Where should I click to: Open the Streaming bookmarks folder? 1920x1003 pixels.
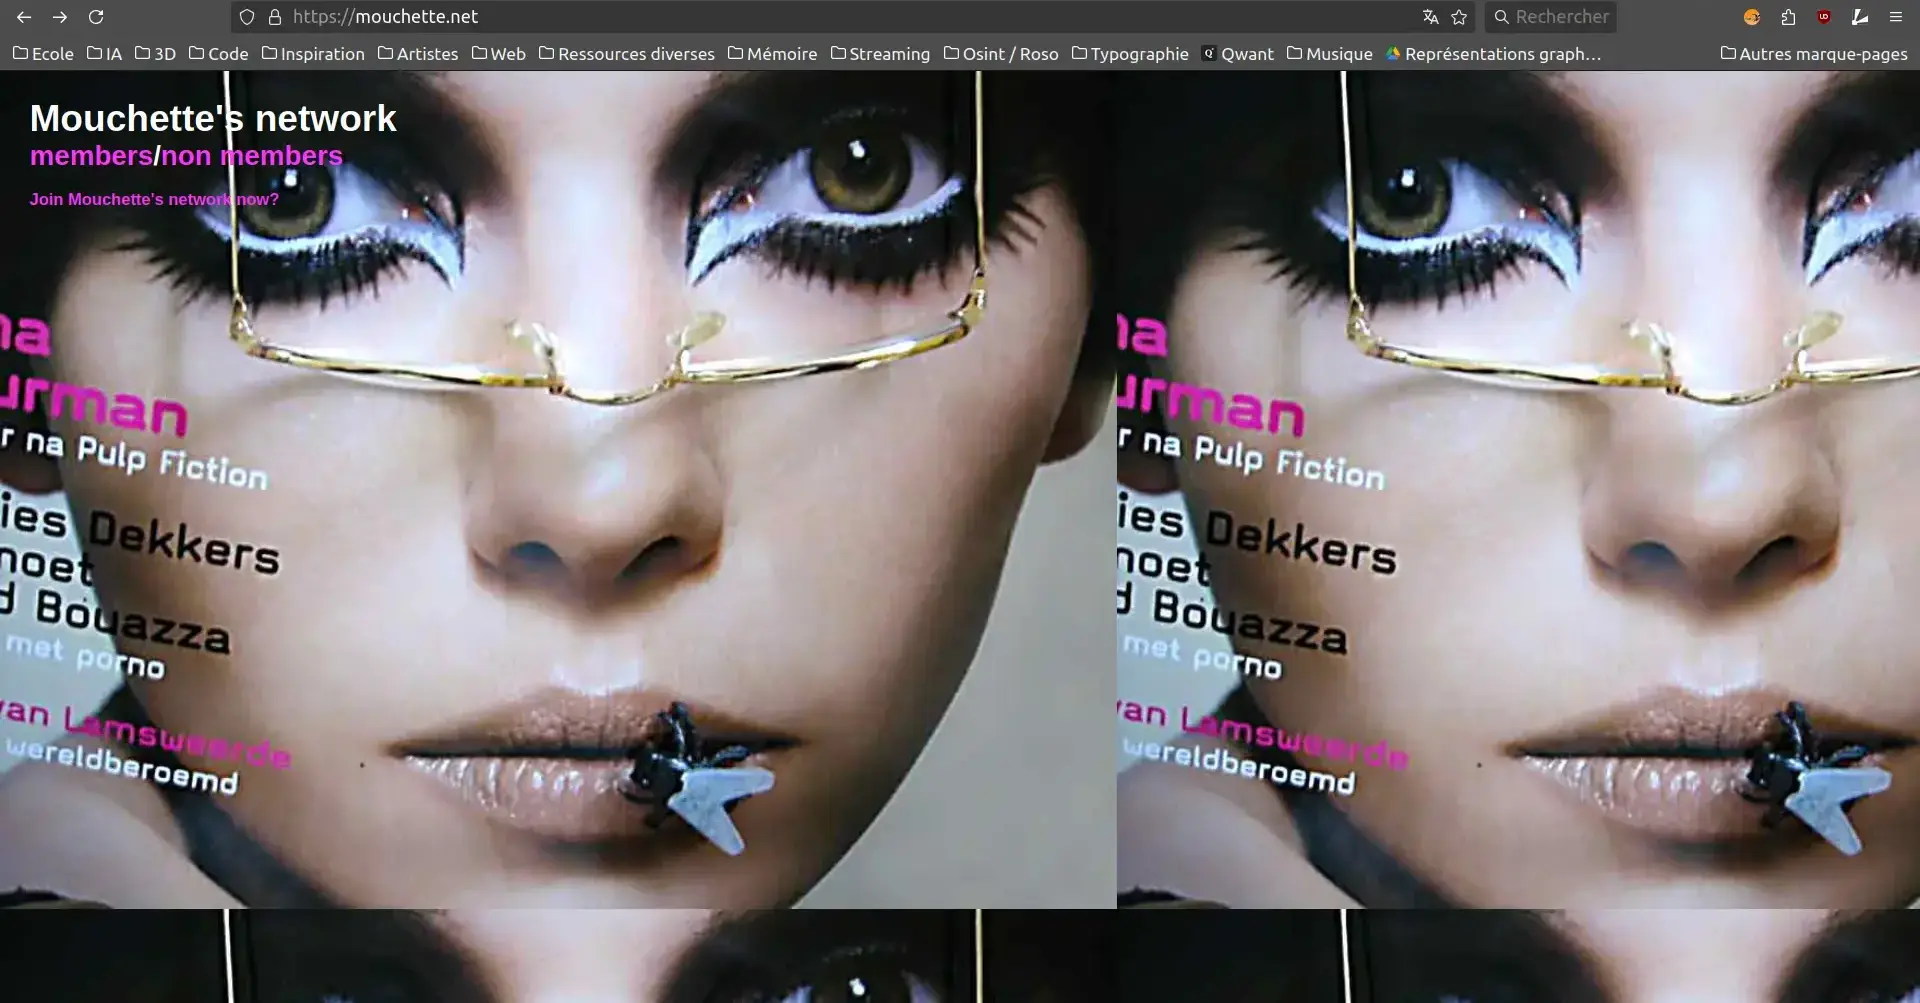(x=880, y=54)
